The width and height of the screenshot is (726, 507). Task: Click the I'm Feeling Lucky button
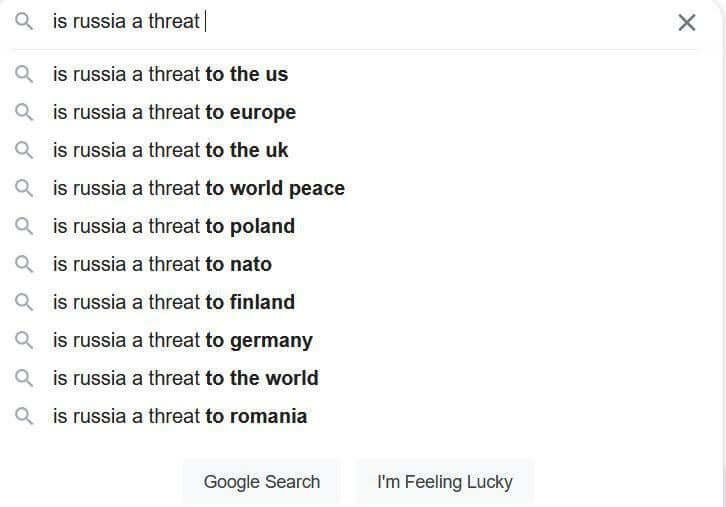tap(445, 482)
